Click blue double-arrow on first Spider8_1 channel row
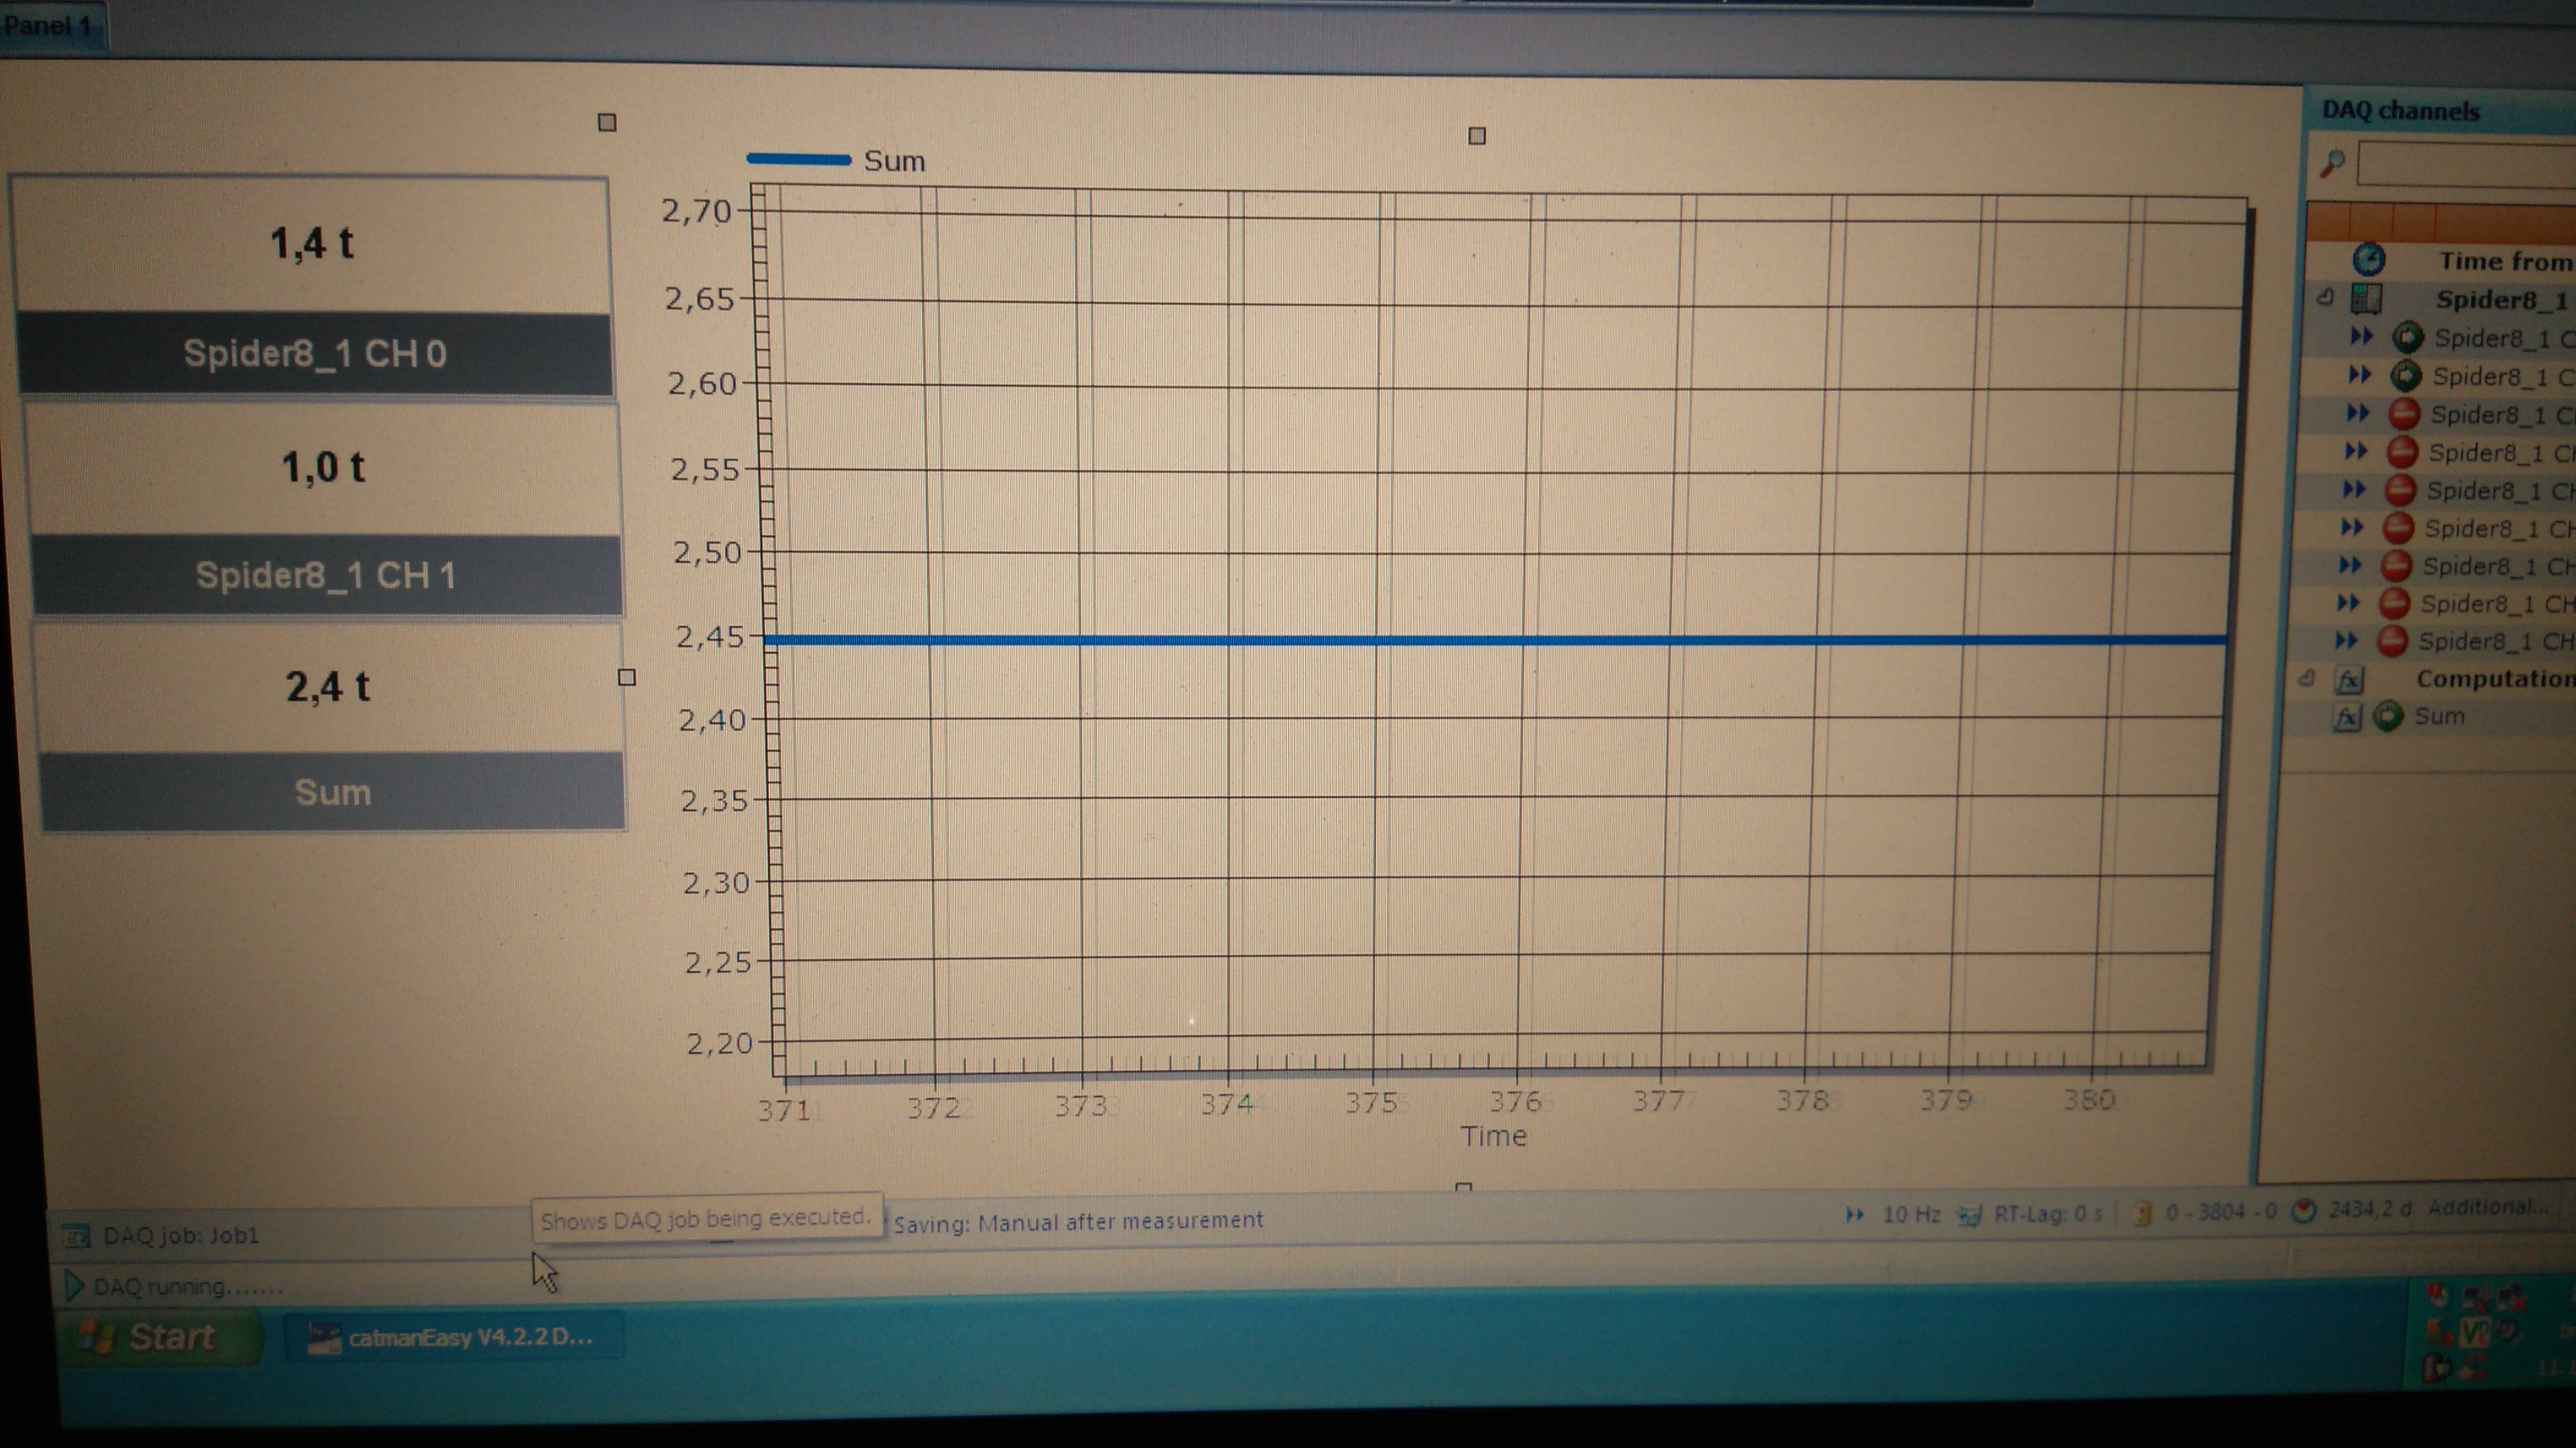2576x1448 pixels. tap(2362, 336)
